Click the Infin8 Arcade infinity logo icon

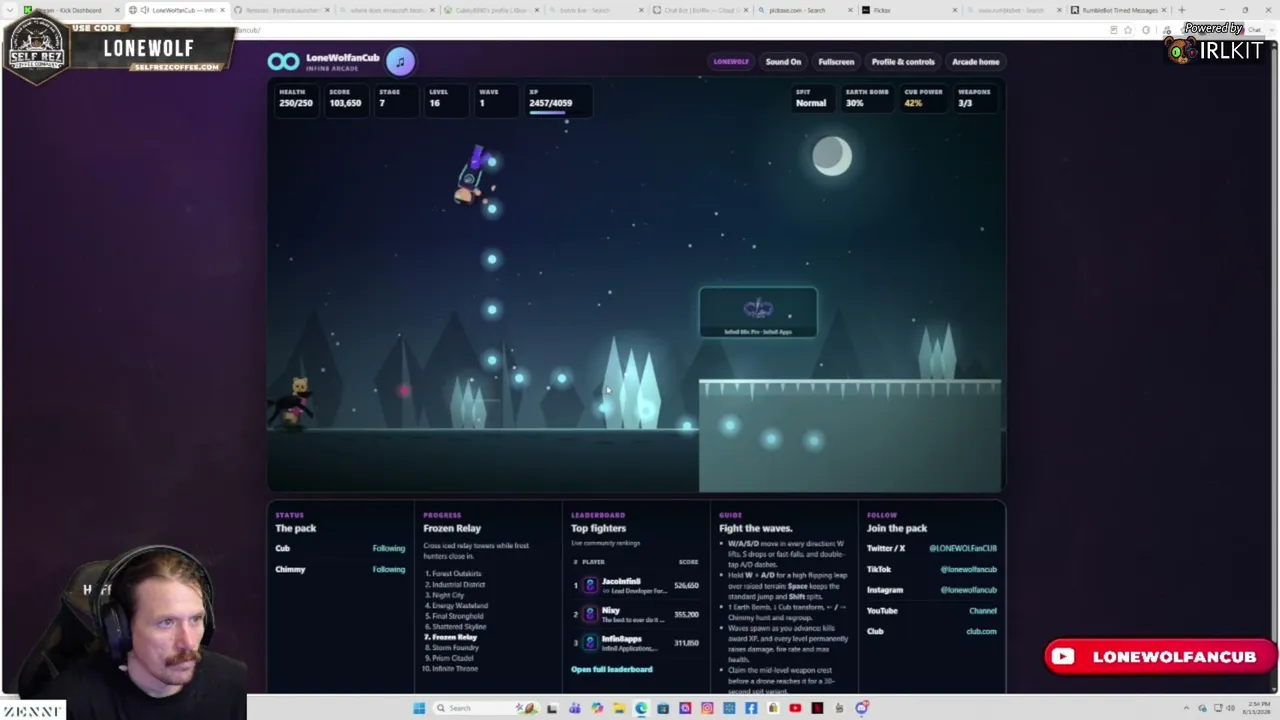283,62
